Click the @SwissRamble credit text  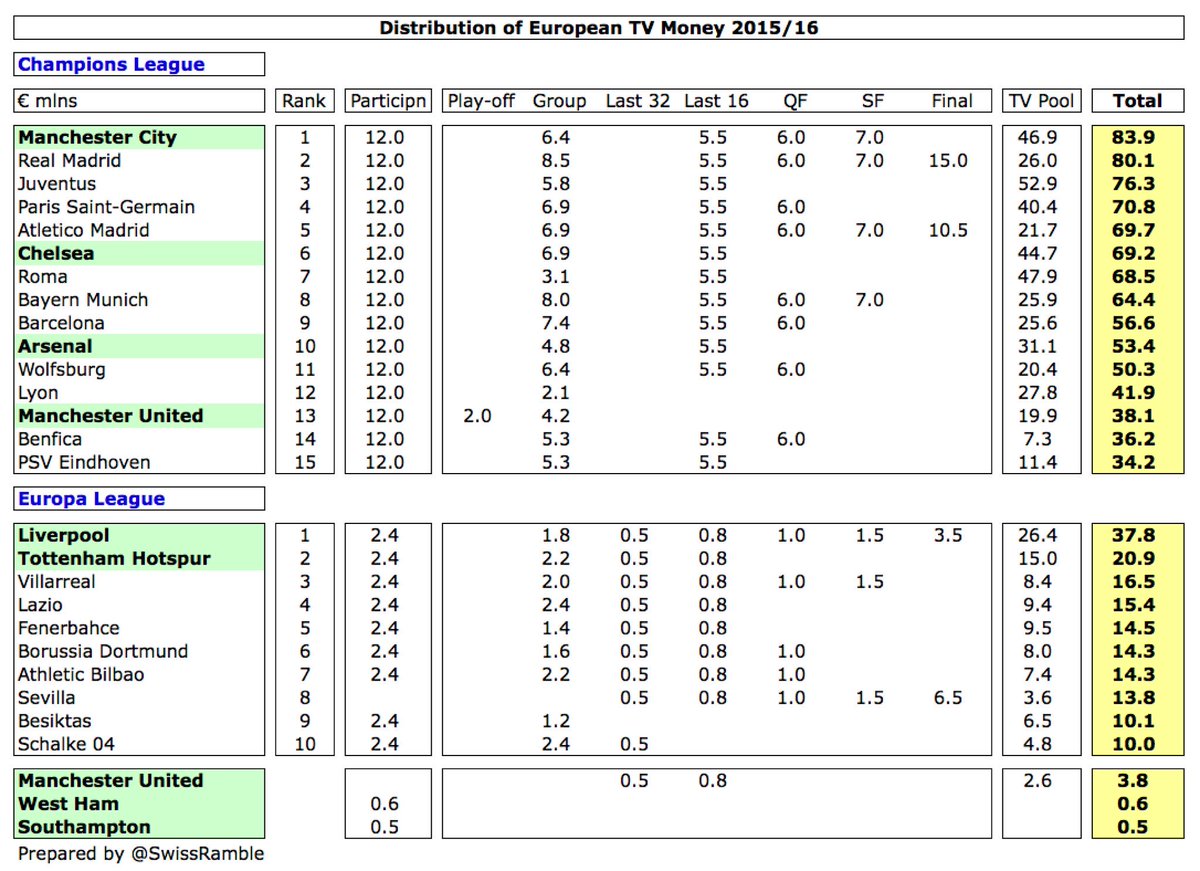tap(141, 853)
